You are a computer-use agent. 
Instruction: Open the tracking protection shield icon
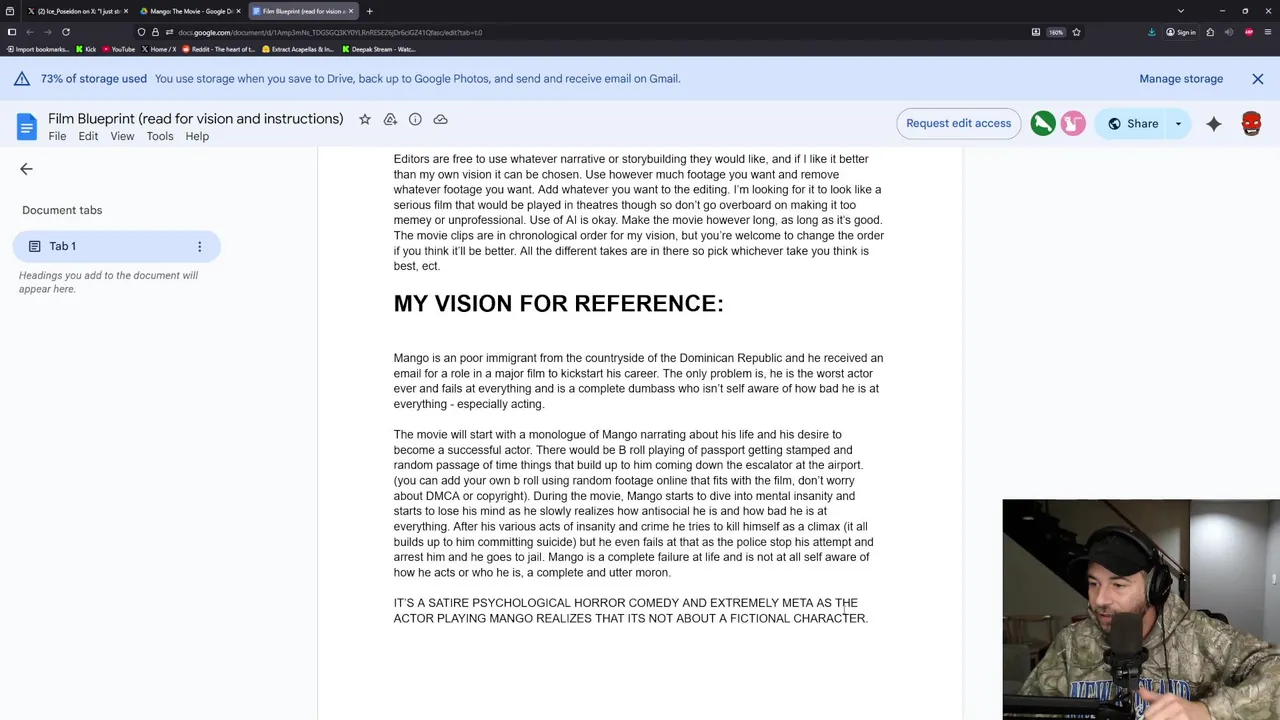(141, 32)
